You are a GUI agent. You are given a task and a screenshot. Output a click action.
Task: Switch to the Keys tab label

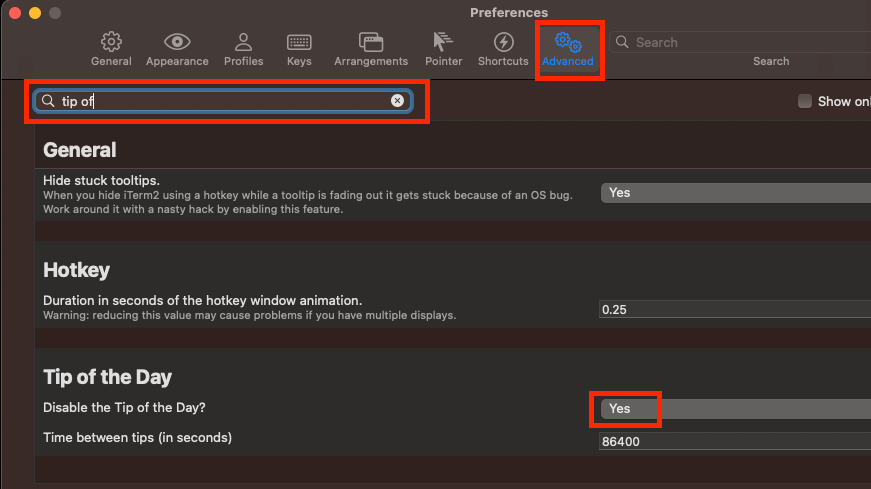point(299,61)
